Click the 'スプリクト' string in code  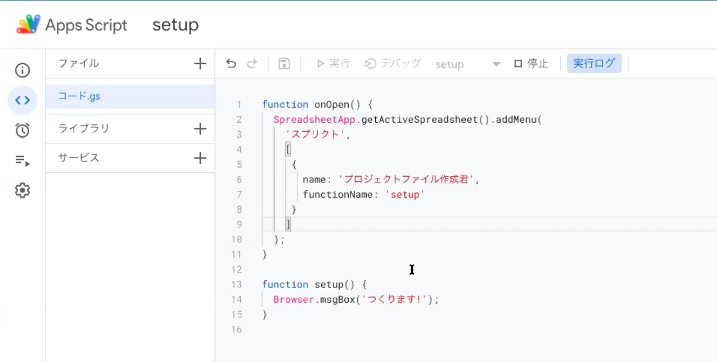tap(316, 134)
